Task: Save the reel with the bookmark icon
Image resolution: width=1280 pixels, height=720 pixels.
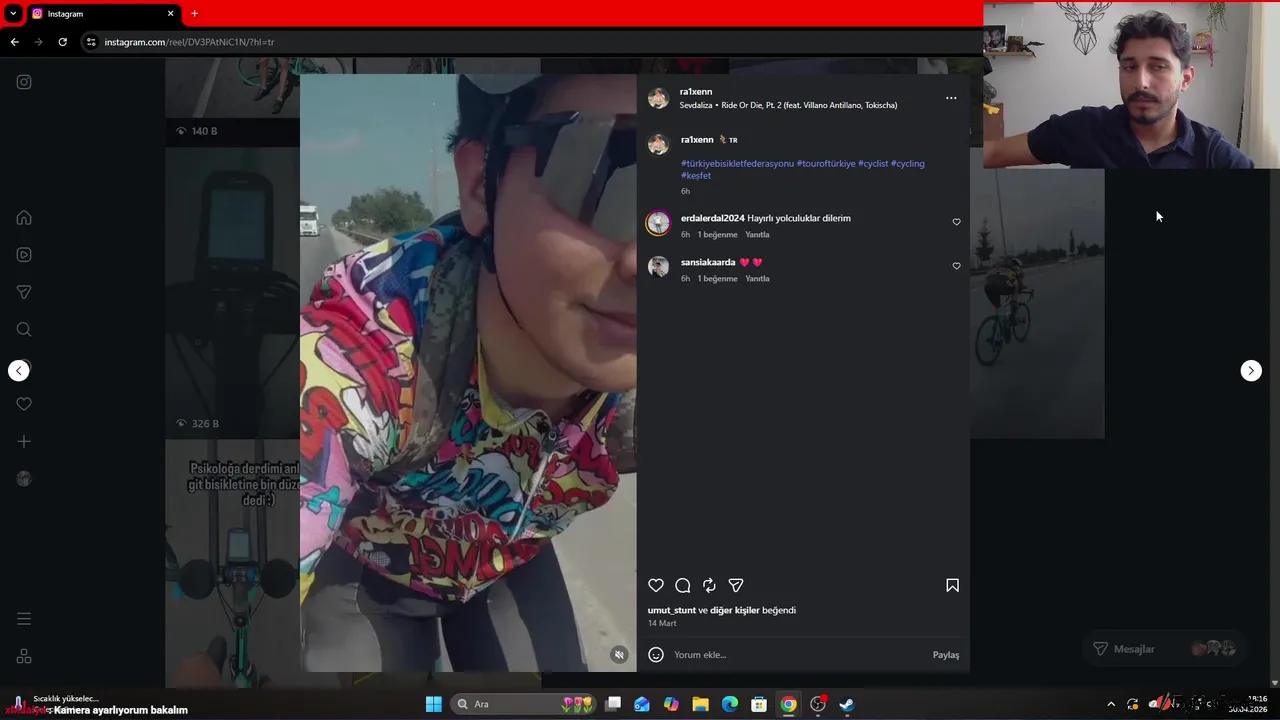Action: click(952, 586)
